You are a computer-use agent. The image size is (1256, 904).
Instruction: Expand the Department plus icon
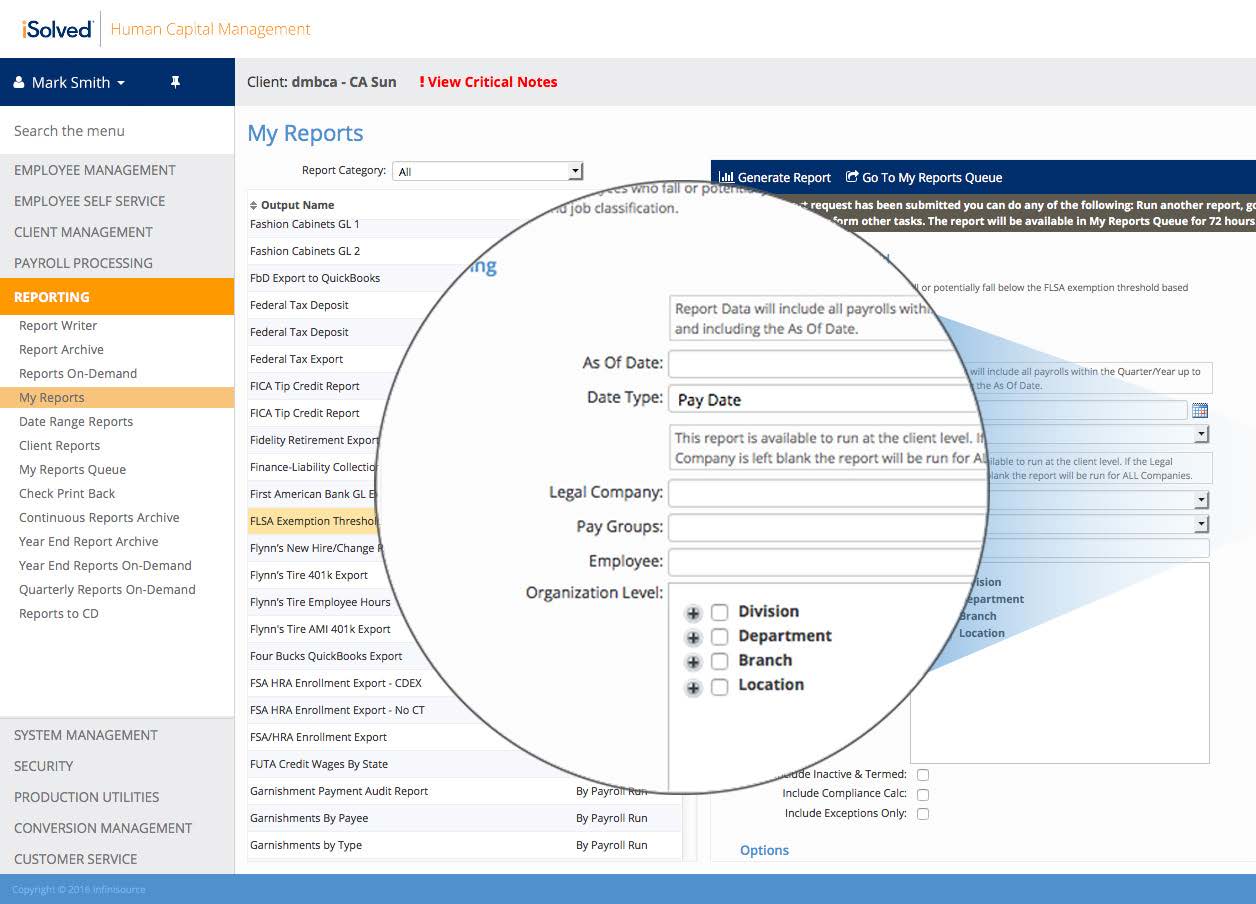[693, 637]
